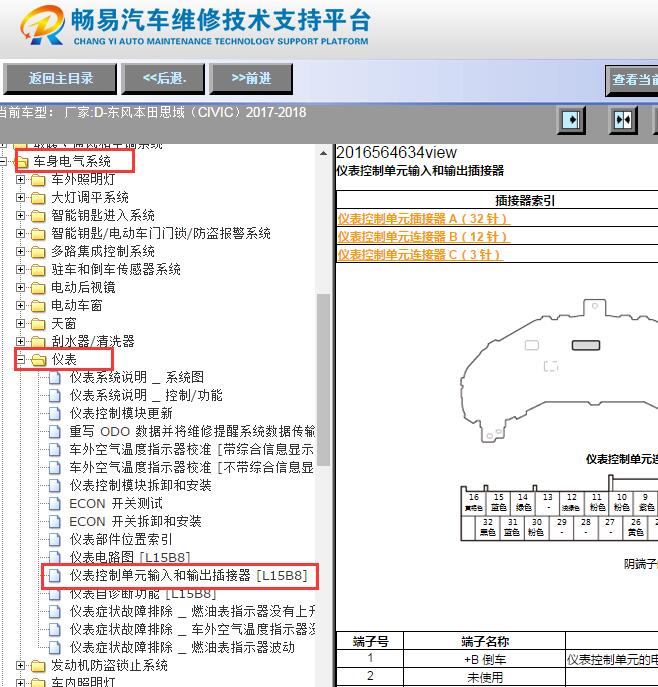658x687 pixels.
Task: Open 仪表症状故障排除 _ 车外空气温度指示器
Action: tap(192, 629)
